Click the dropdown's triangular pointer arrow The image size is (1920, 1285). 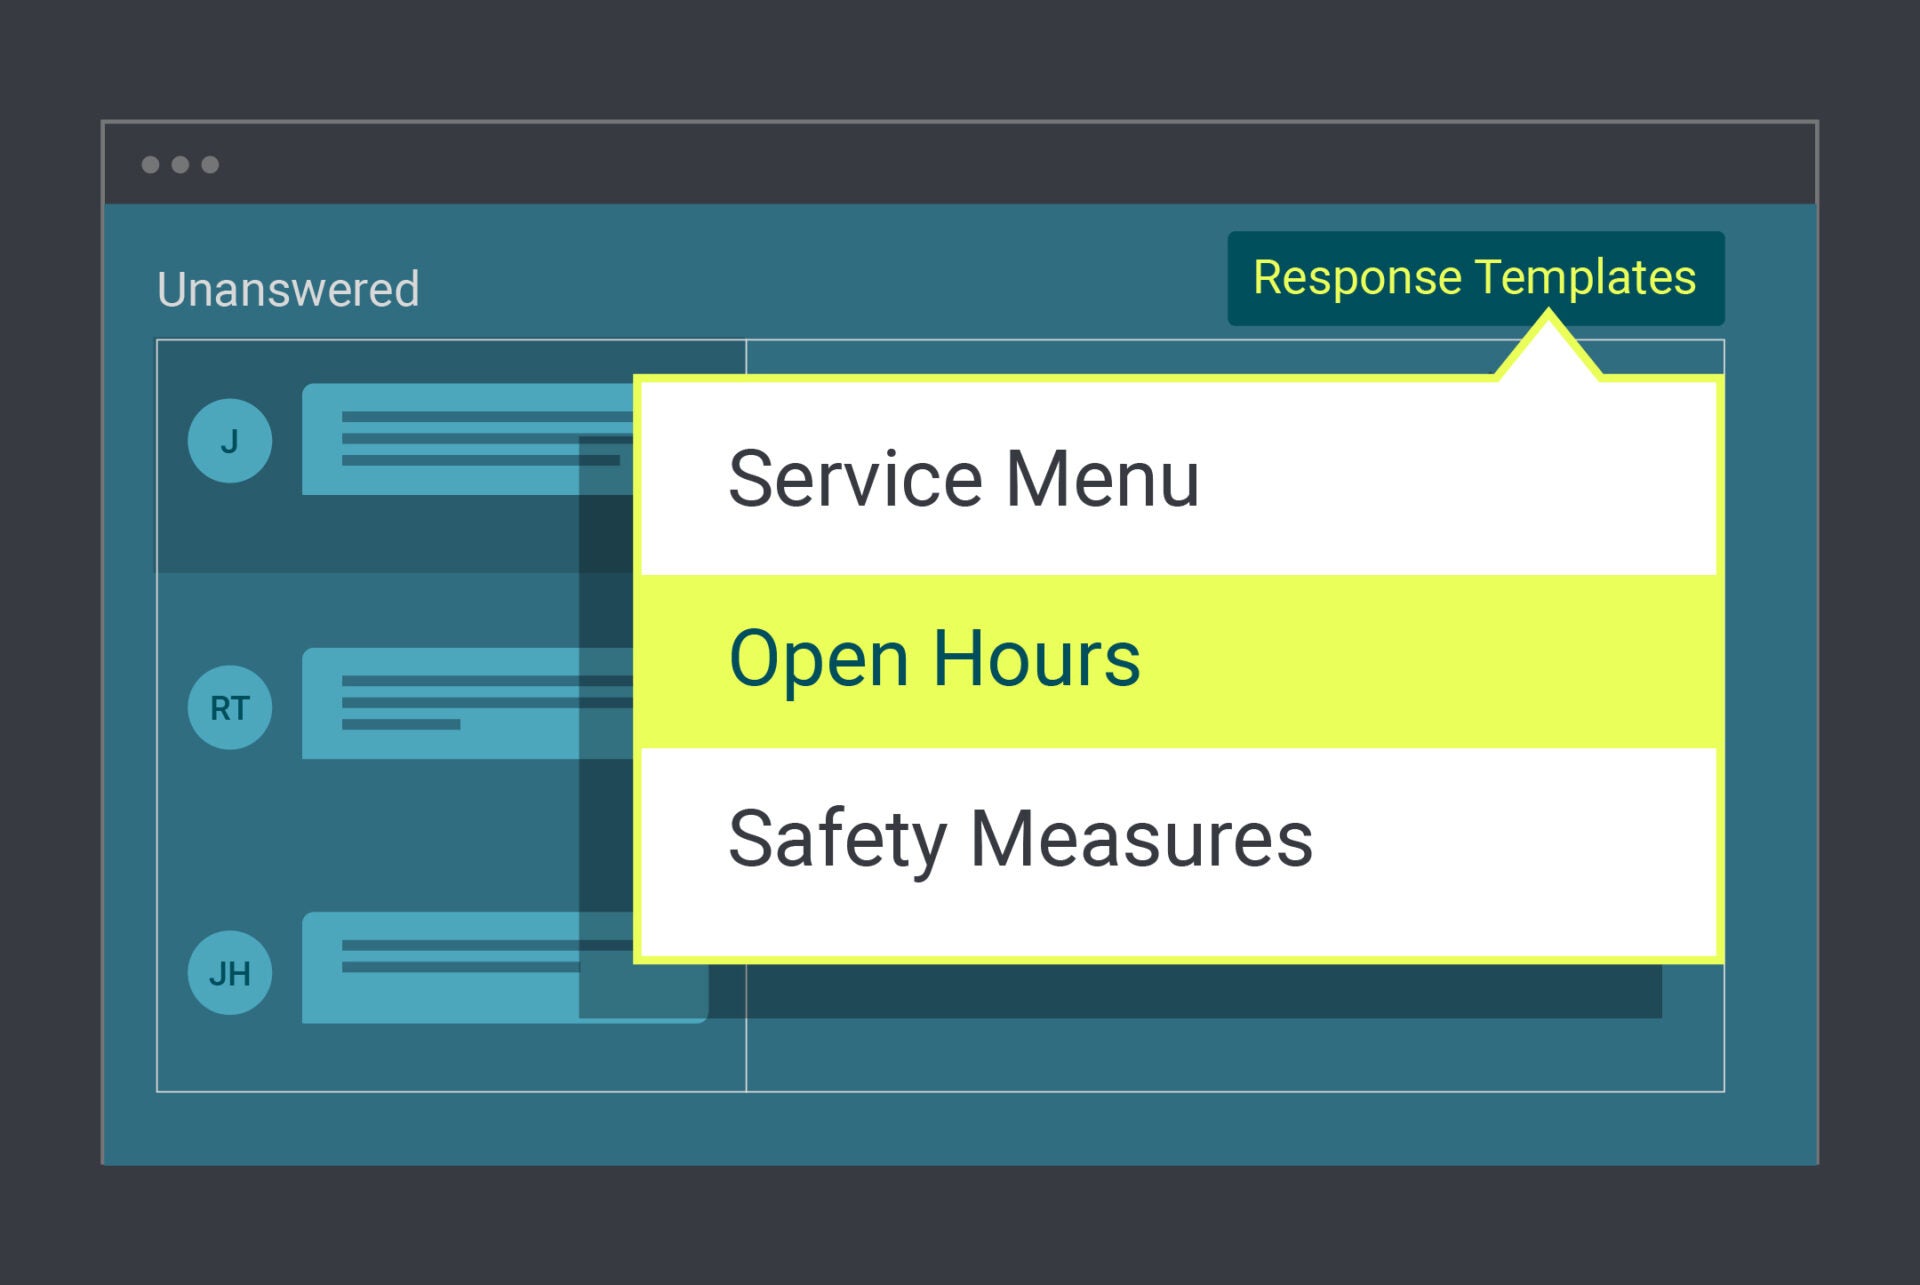tap(1548, 350)
